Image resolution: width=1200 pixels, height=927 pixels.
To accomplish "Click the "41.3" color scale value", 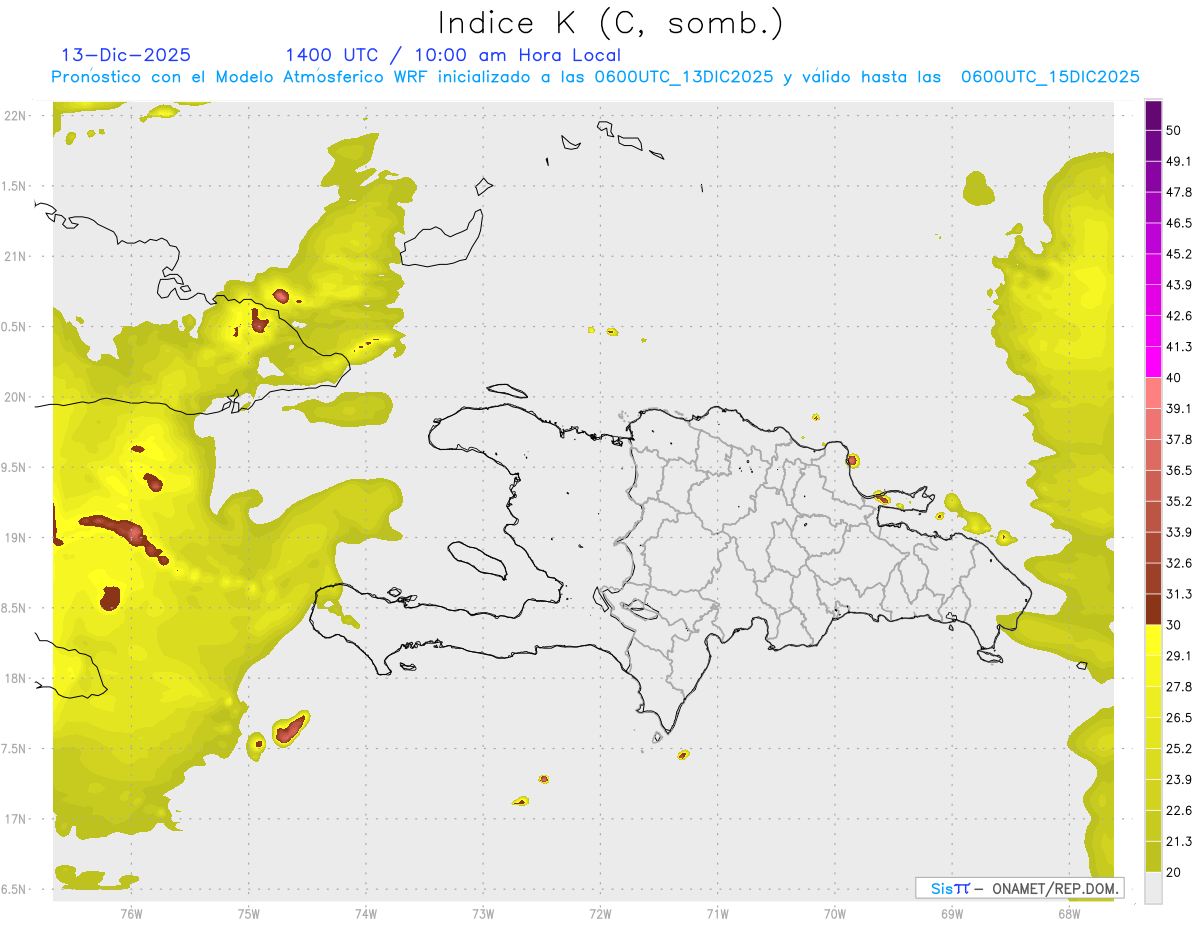I will 1178,347.
